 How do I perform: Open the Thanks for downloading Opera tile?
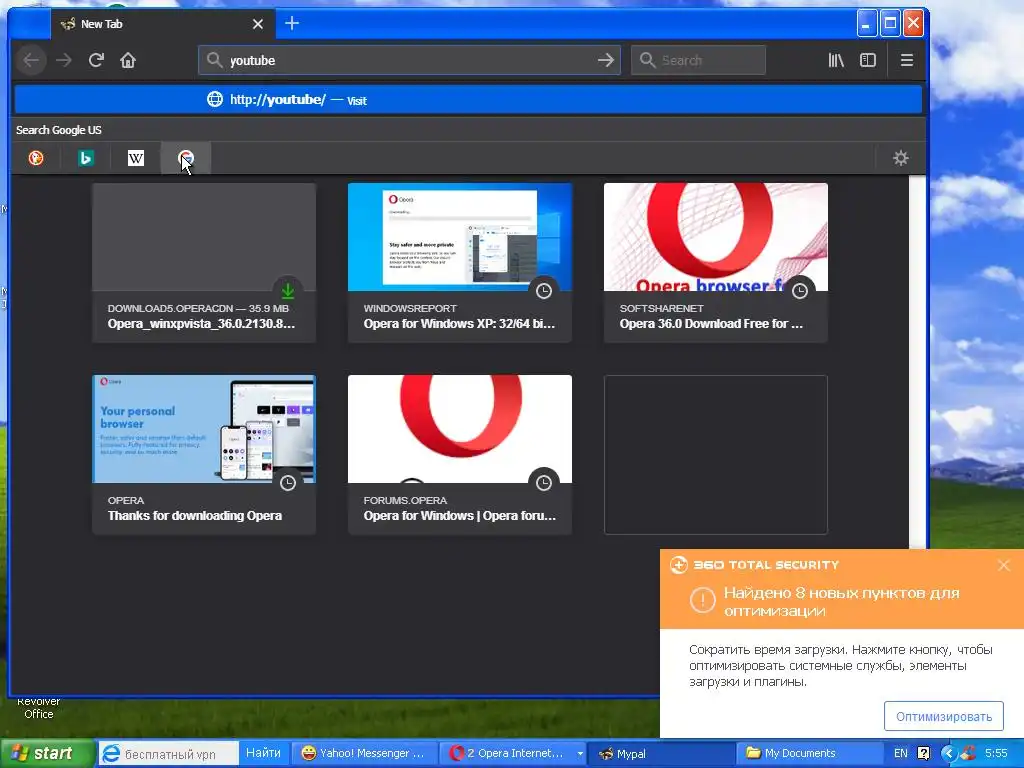coord(204,455)
